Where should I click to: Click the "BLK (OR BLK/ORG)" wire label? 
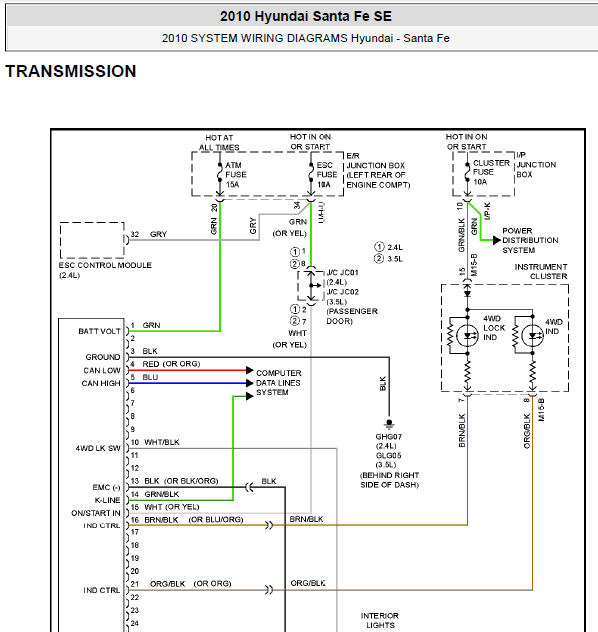(181, 481)
